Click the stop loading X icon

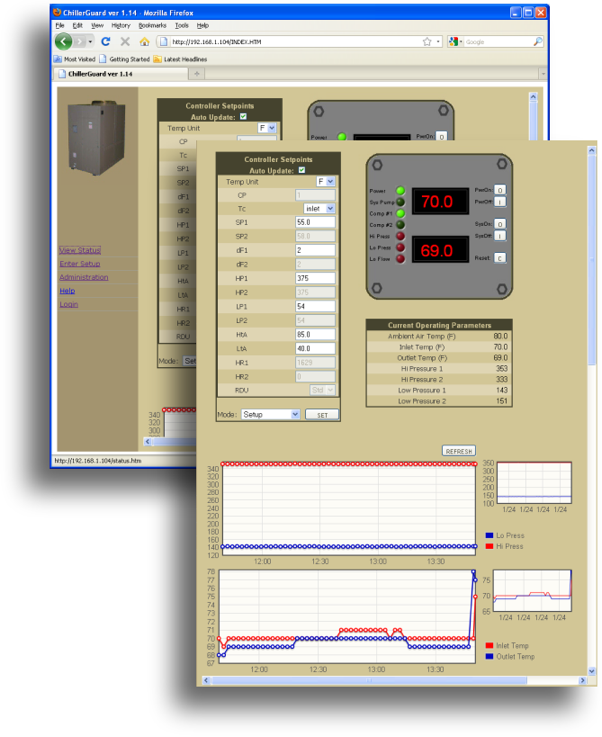pos(125,42)
